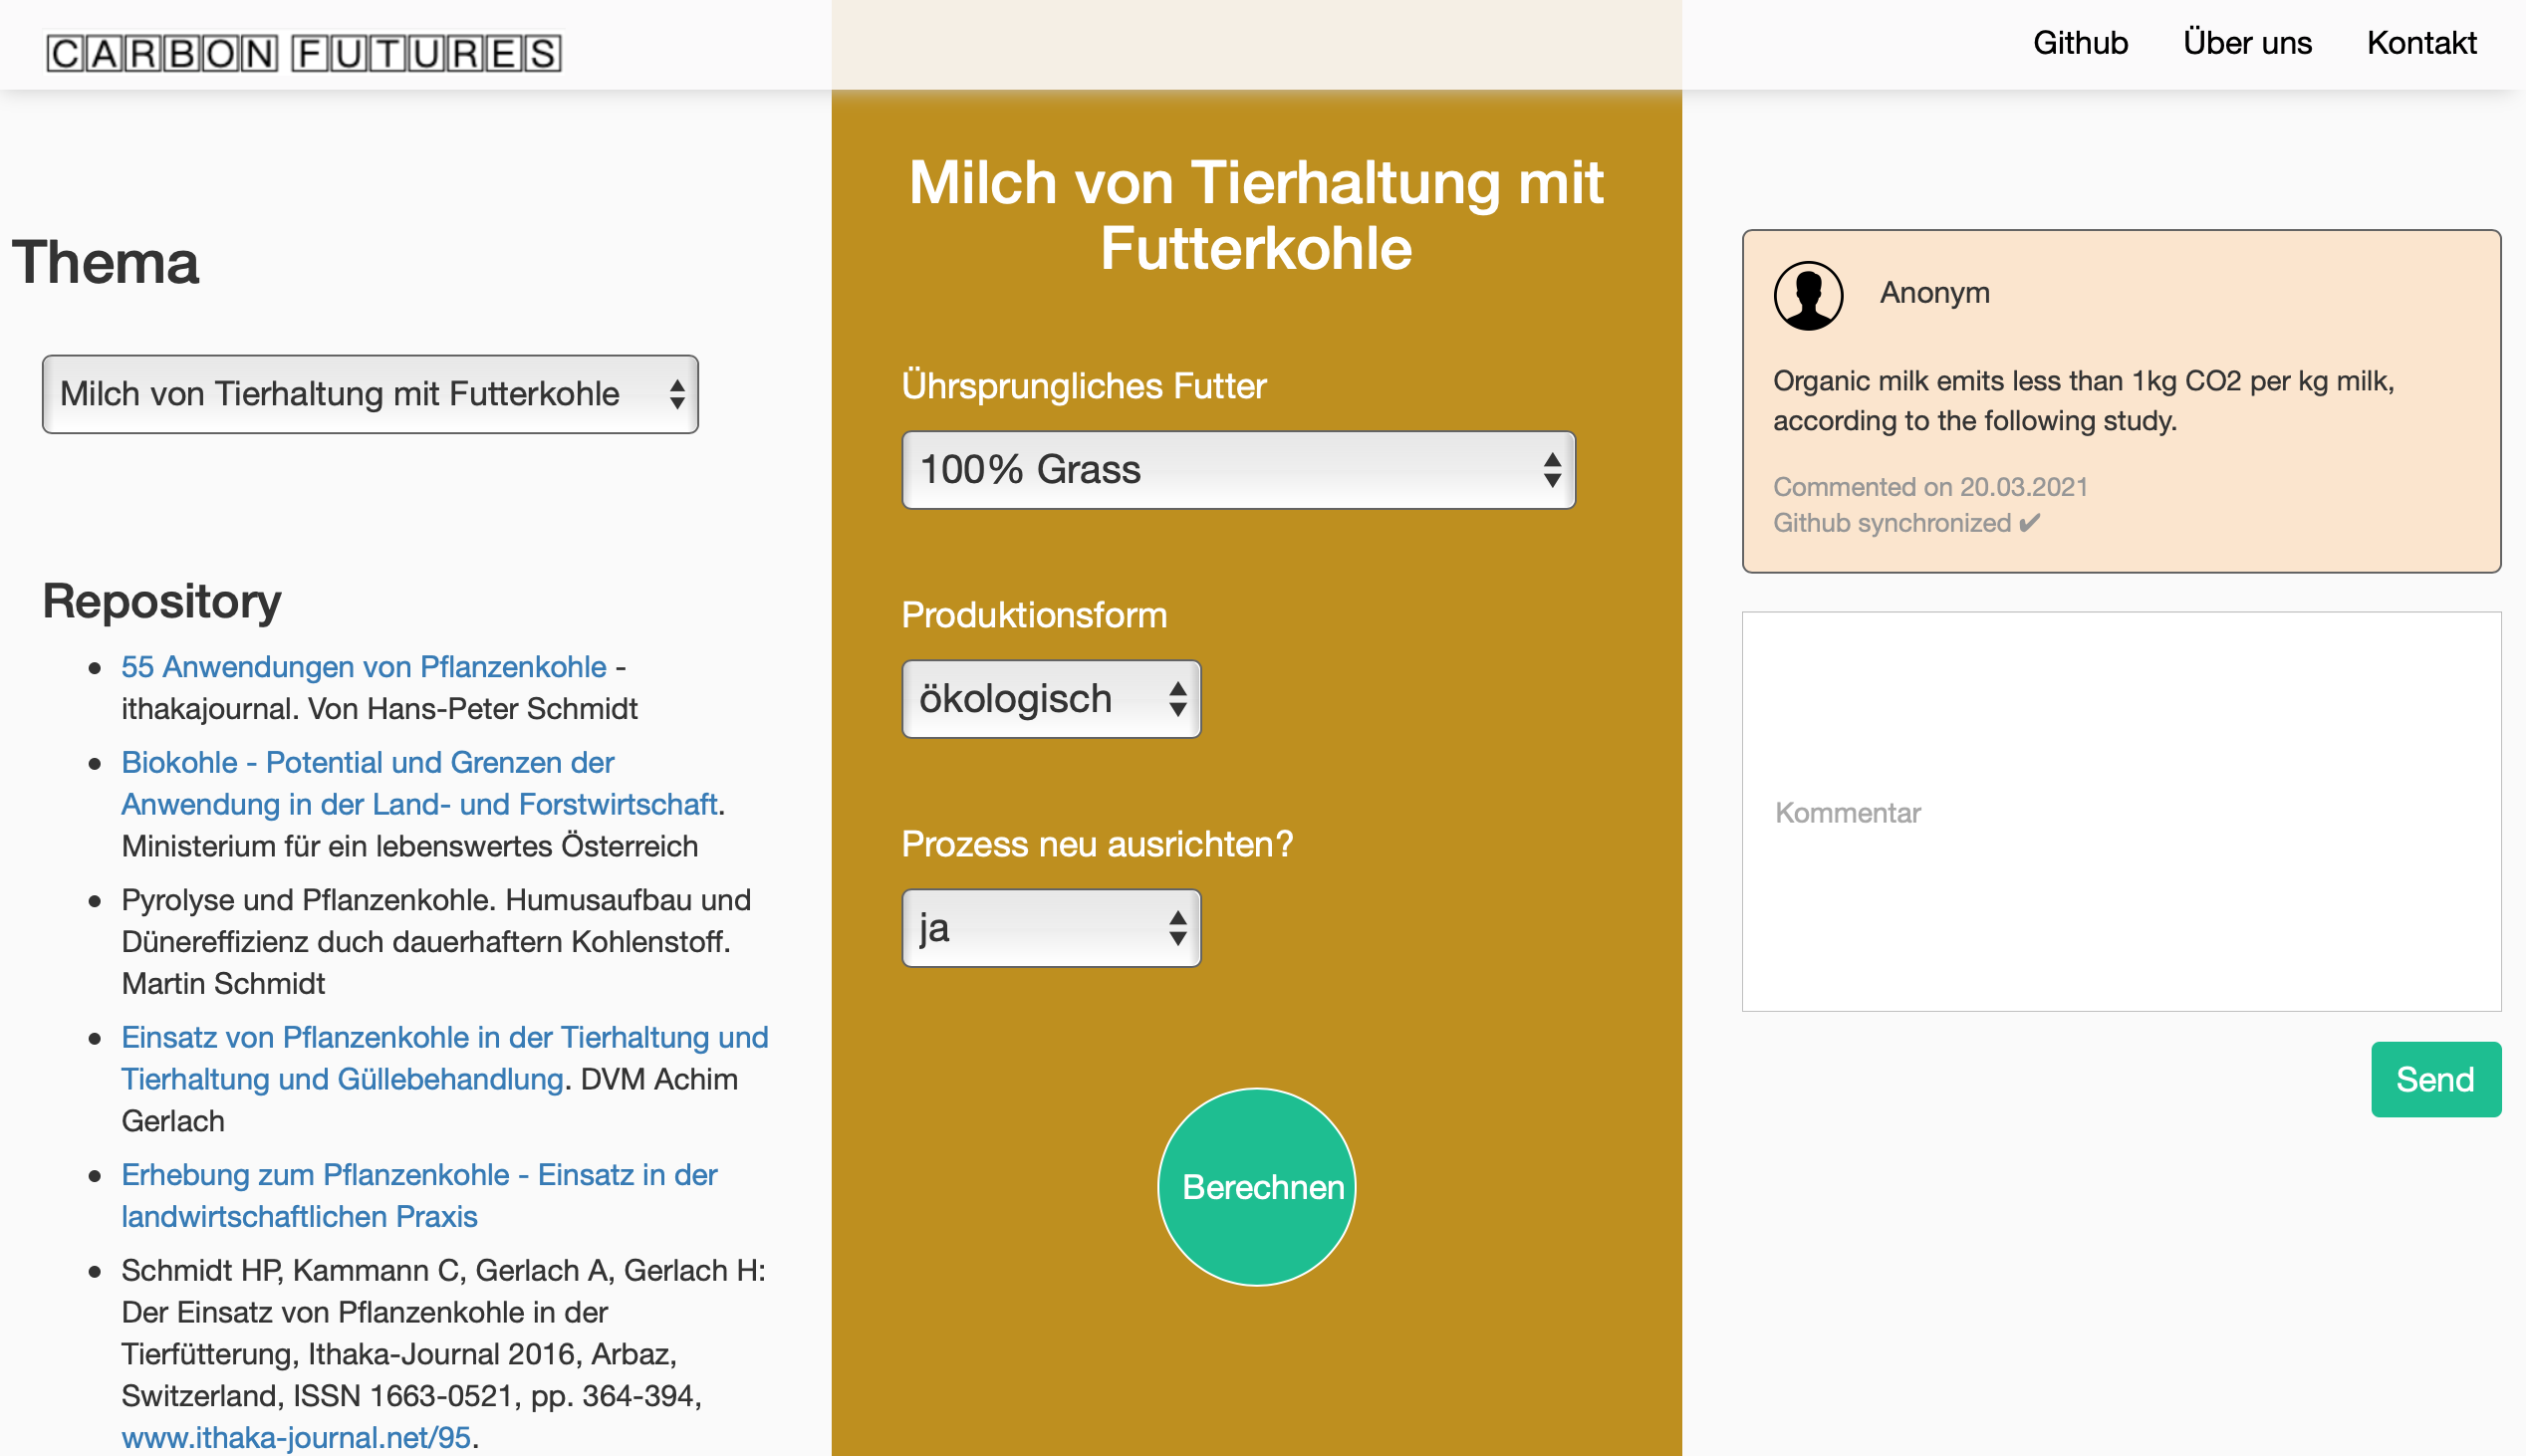The width and height of the screenshot is (2526, 1456).
Task: Open the Produktionsform ökologisch dropdown
Action: pyautogui.click(x=1050, y=699)
